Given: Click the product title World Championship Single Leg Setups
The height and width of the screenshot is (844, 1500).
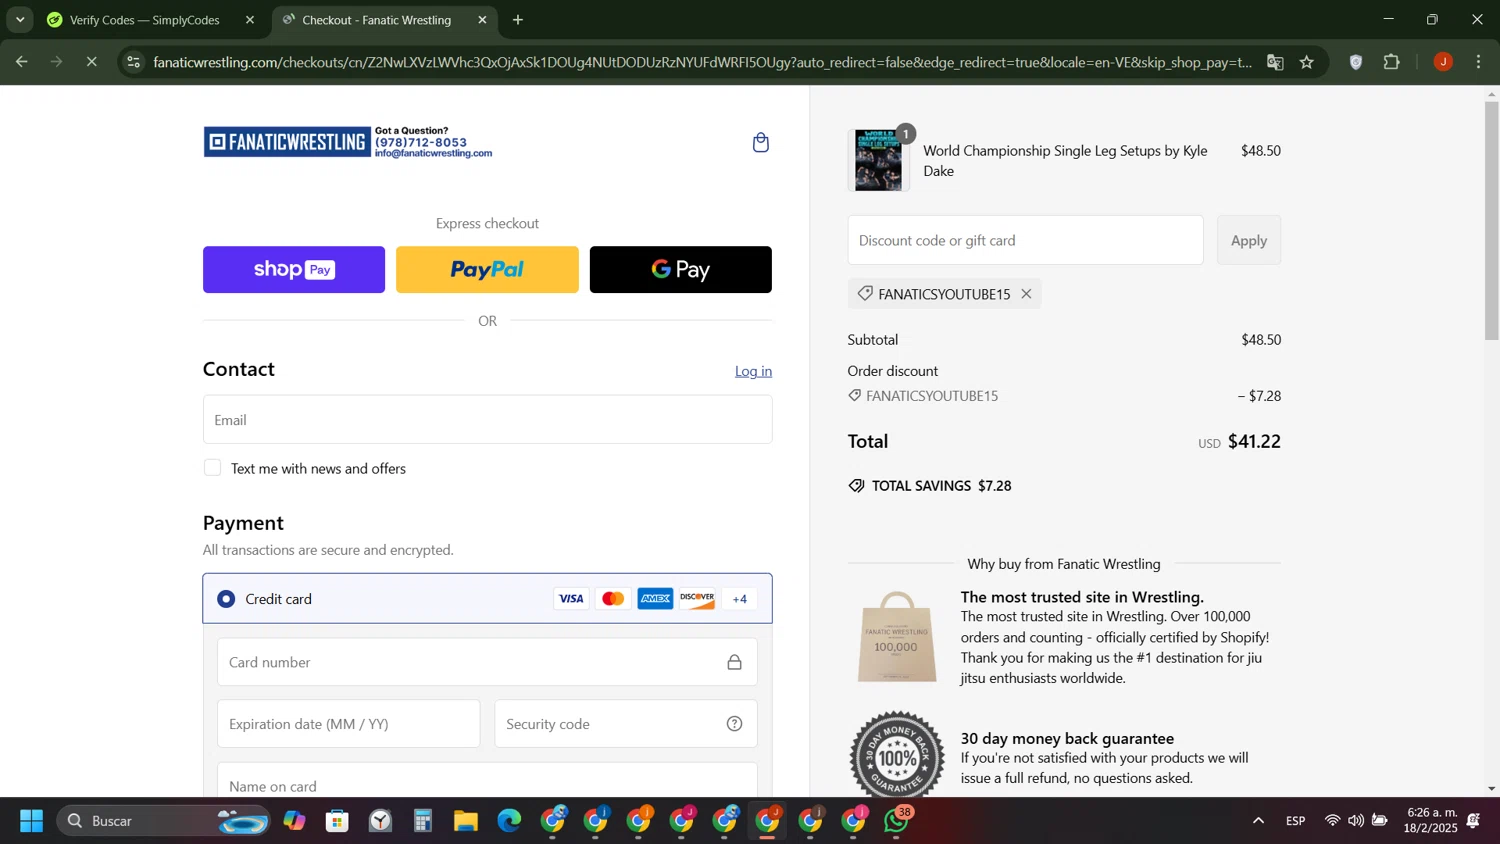Looking at the screenshot, I should click(1065, 160).
